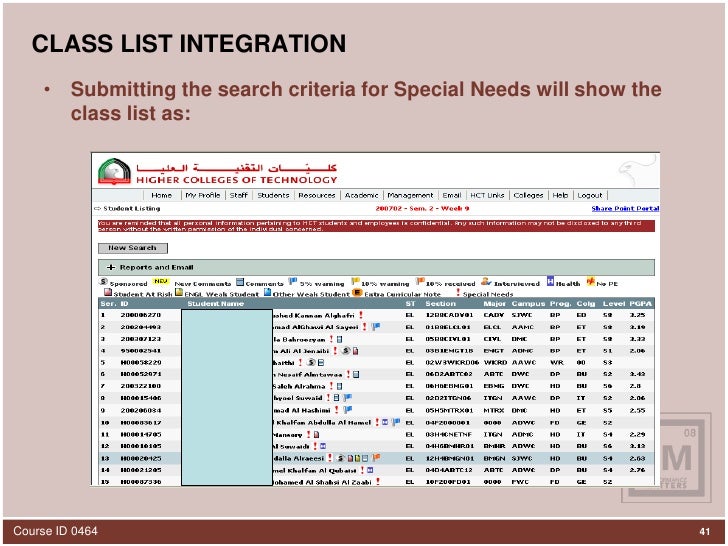The width and height of the screenshot is (728, 546).
Task: Click the Health legend icon
Action: coord(550,281)
